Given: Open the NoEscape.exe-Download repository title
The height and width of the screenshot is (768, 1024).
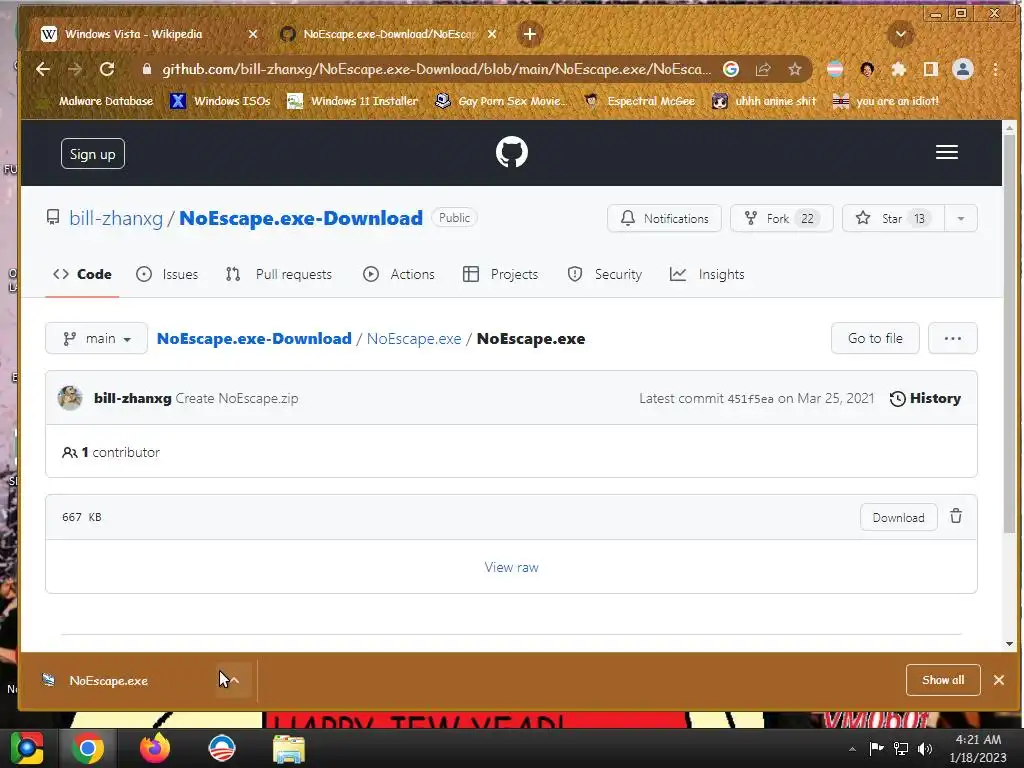Looking at the screenshot, I should [x=301, y=218].
